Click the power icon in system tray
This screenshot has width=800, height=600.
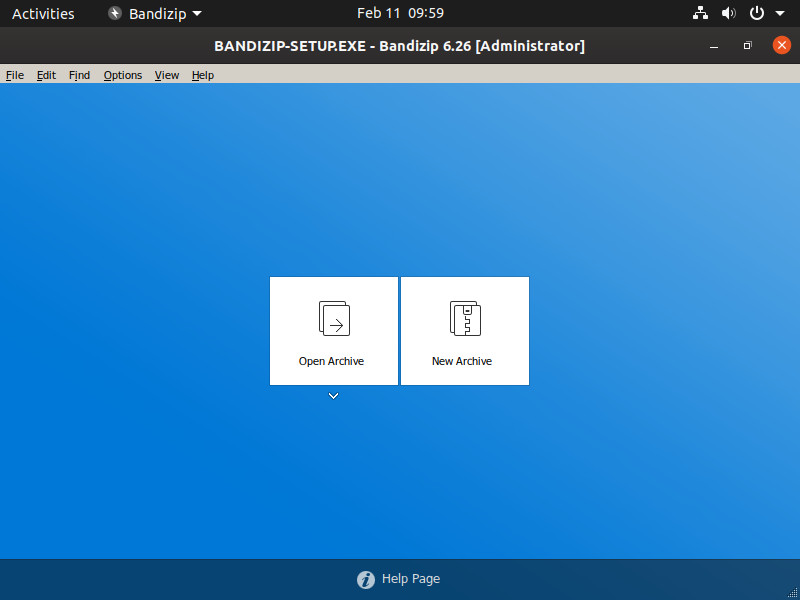tap(757, 14)
